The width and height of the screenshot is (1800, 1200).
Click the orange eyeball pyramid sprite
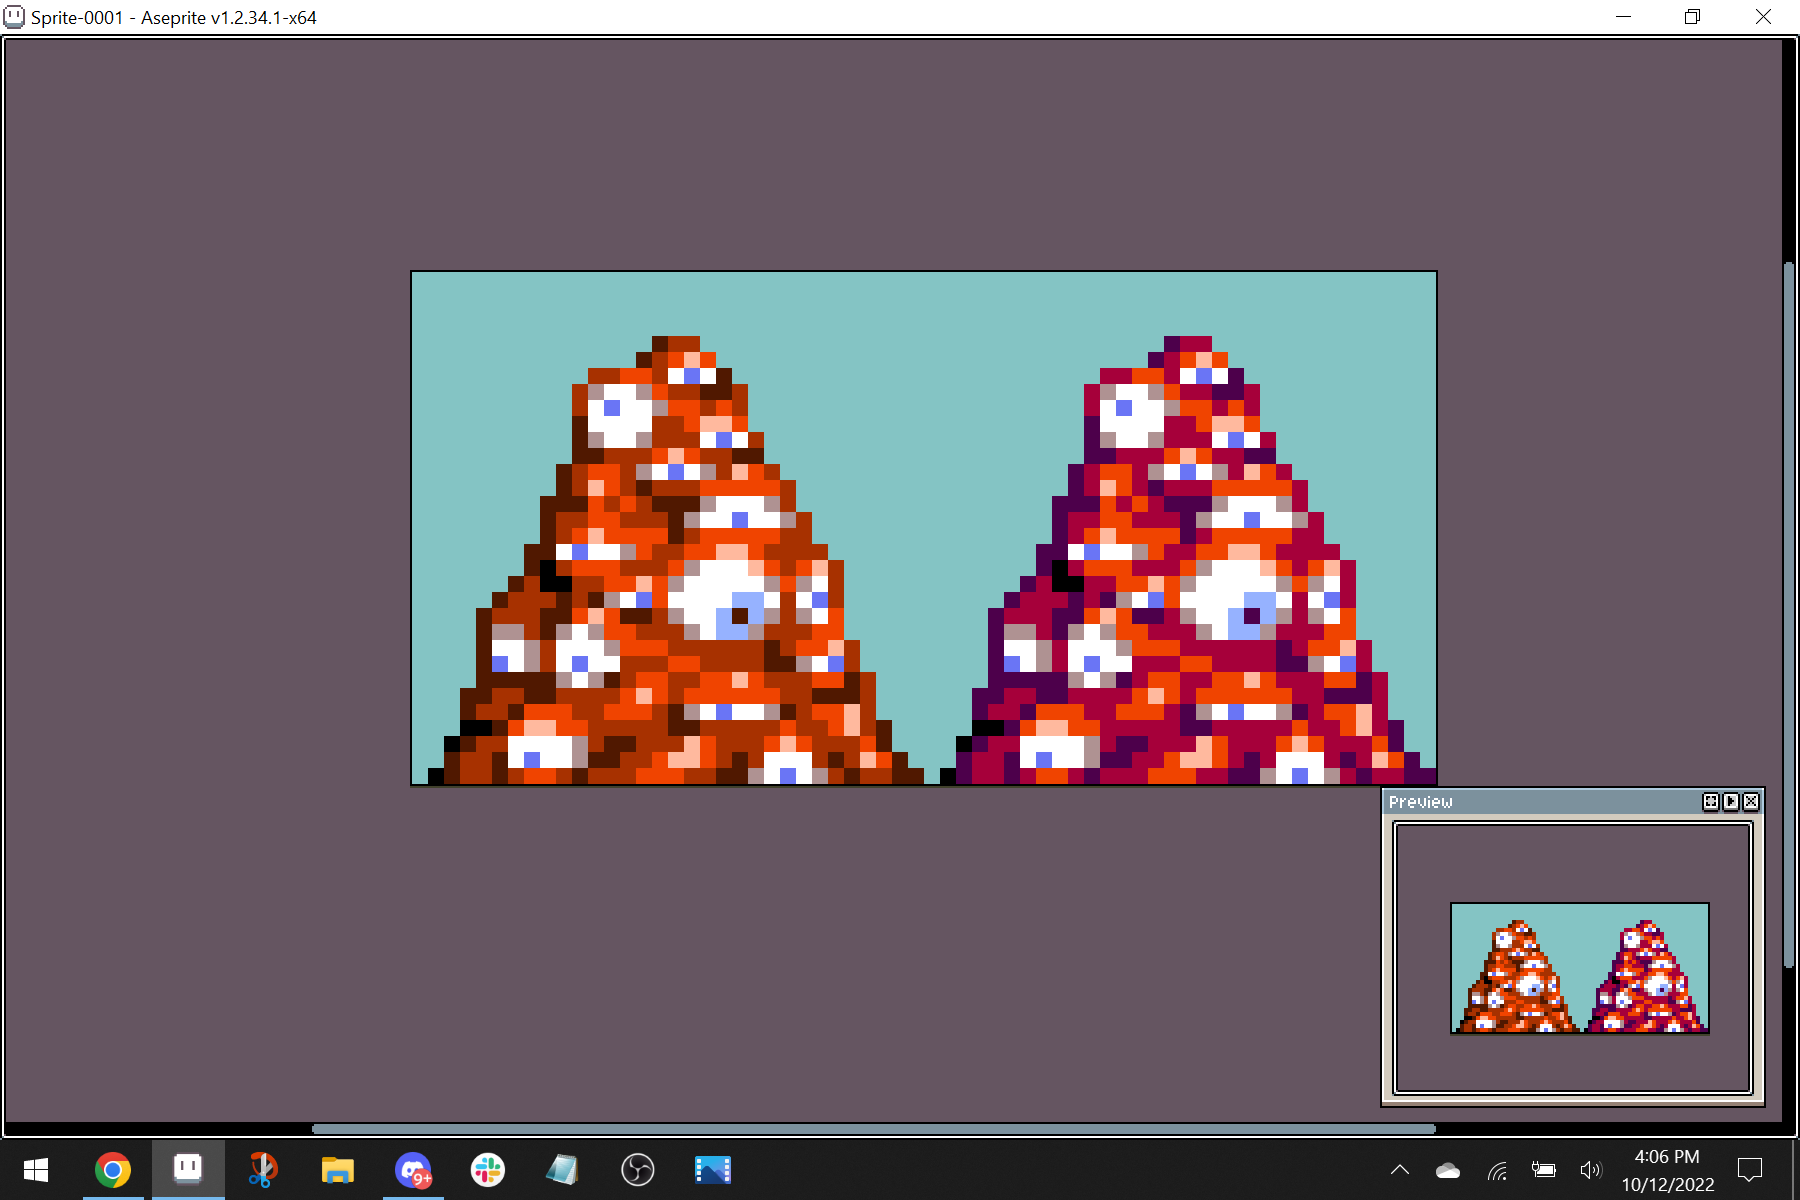point(677,561)
